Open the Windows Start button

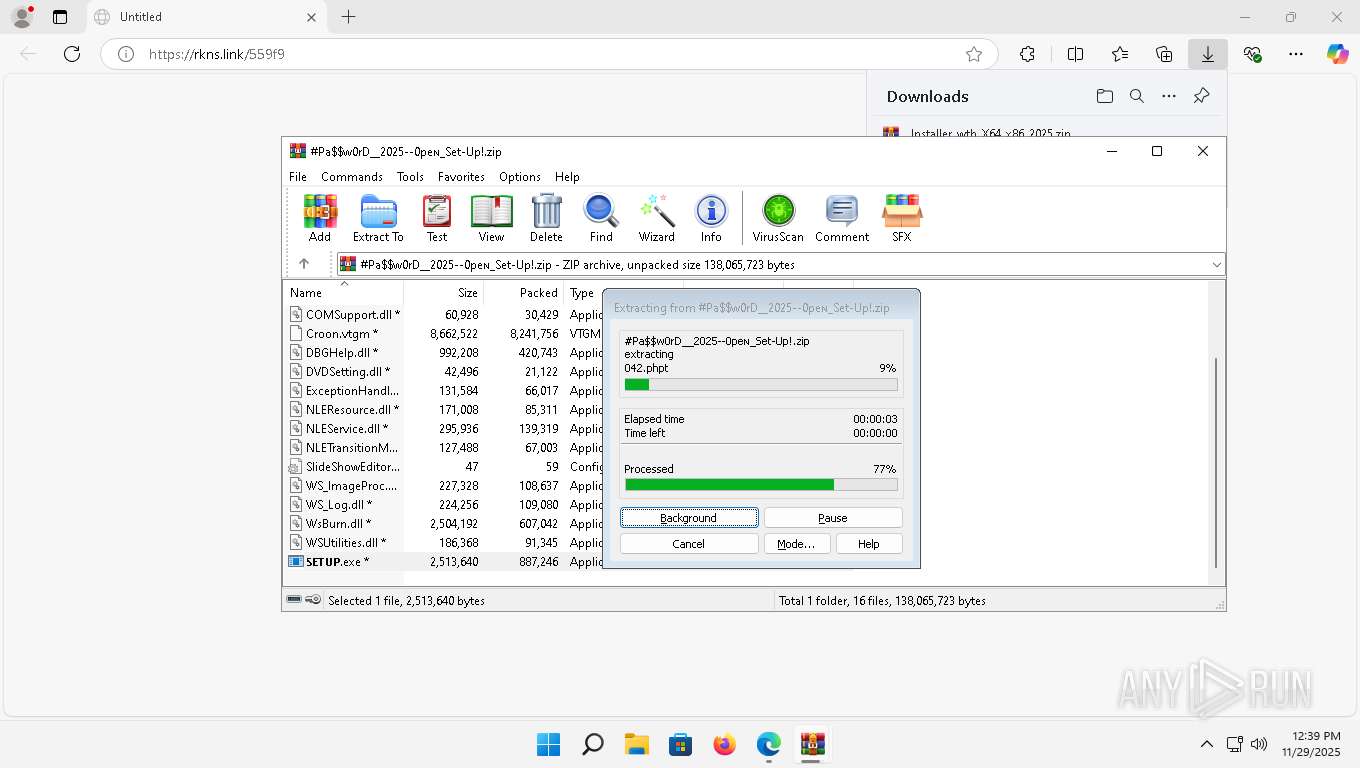tap(548, 744)
